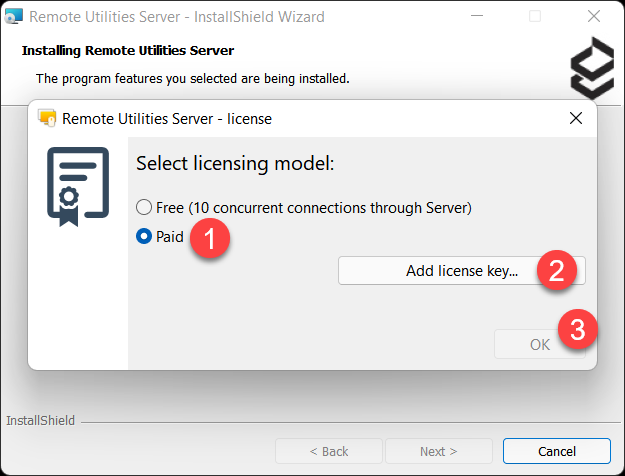
Task: Close the license dialog with its X
Action: (575, 118)
